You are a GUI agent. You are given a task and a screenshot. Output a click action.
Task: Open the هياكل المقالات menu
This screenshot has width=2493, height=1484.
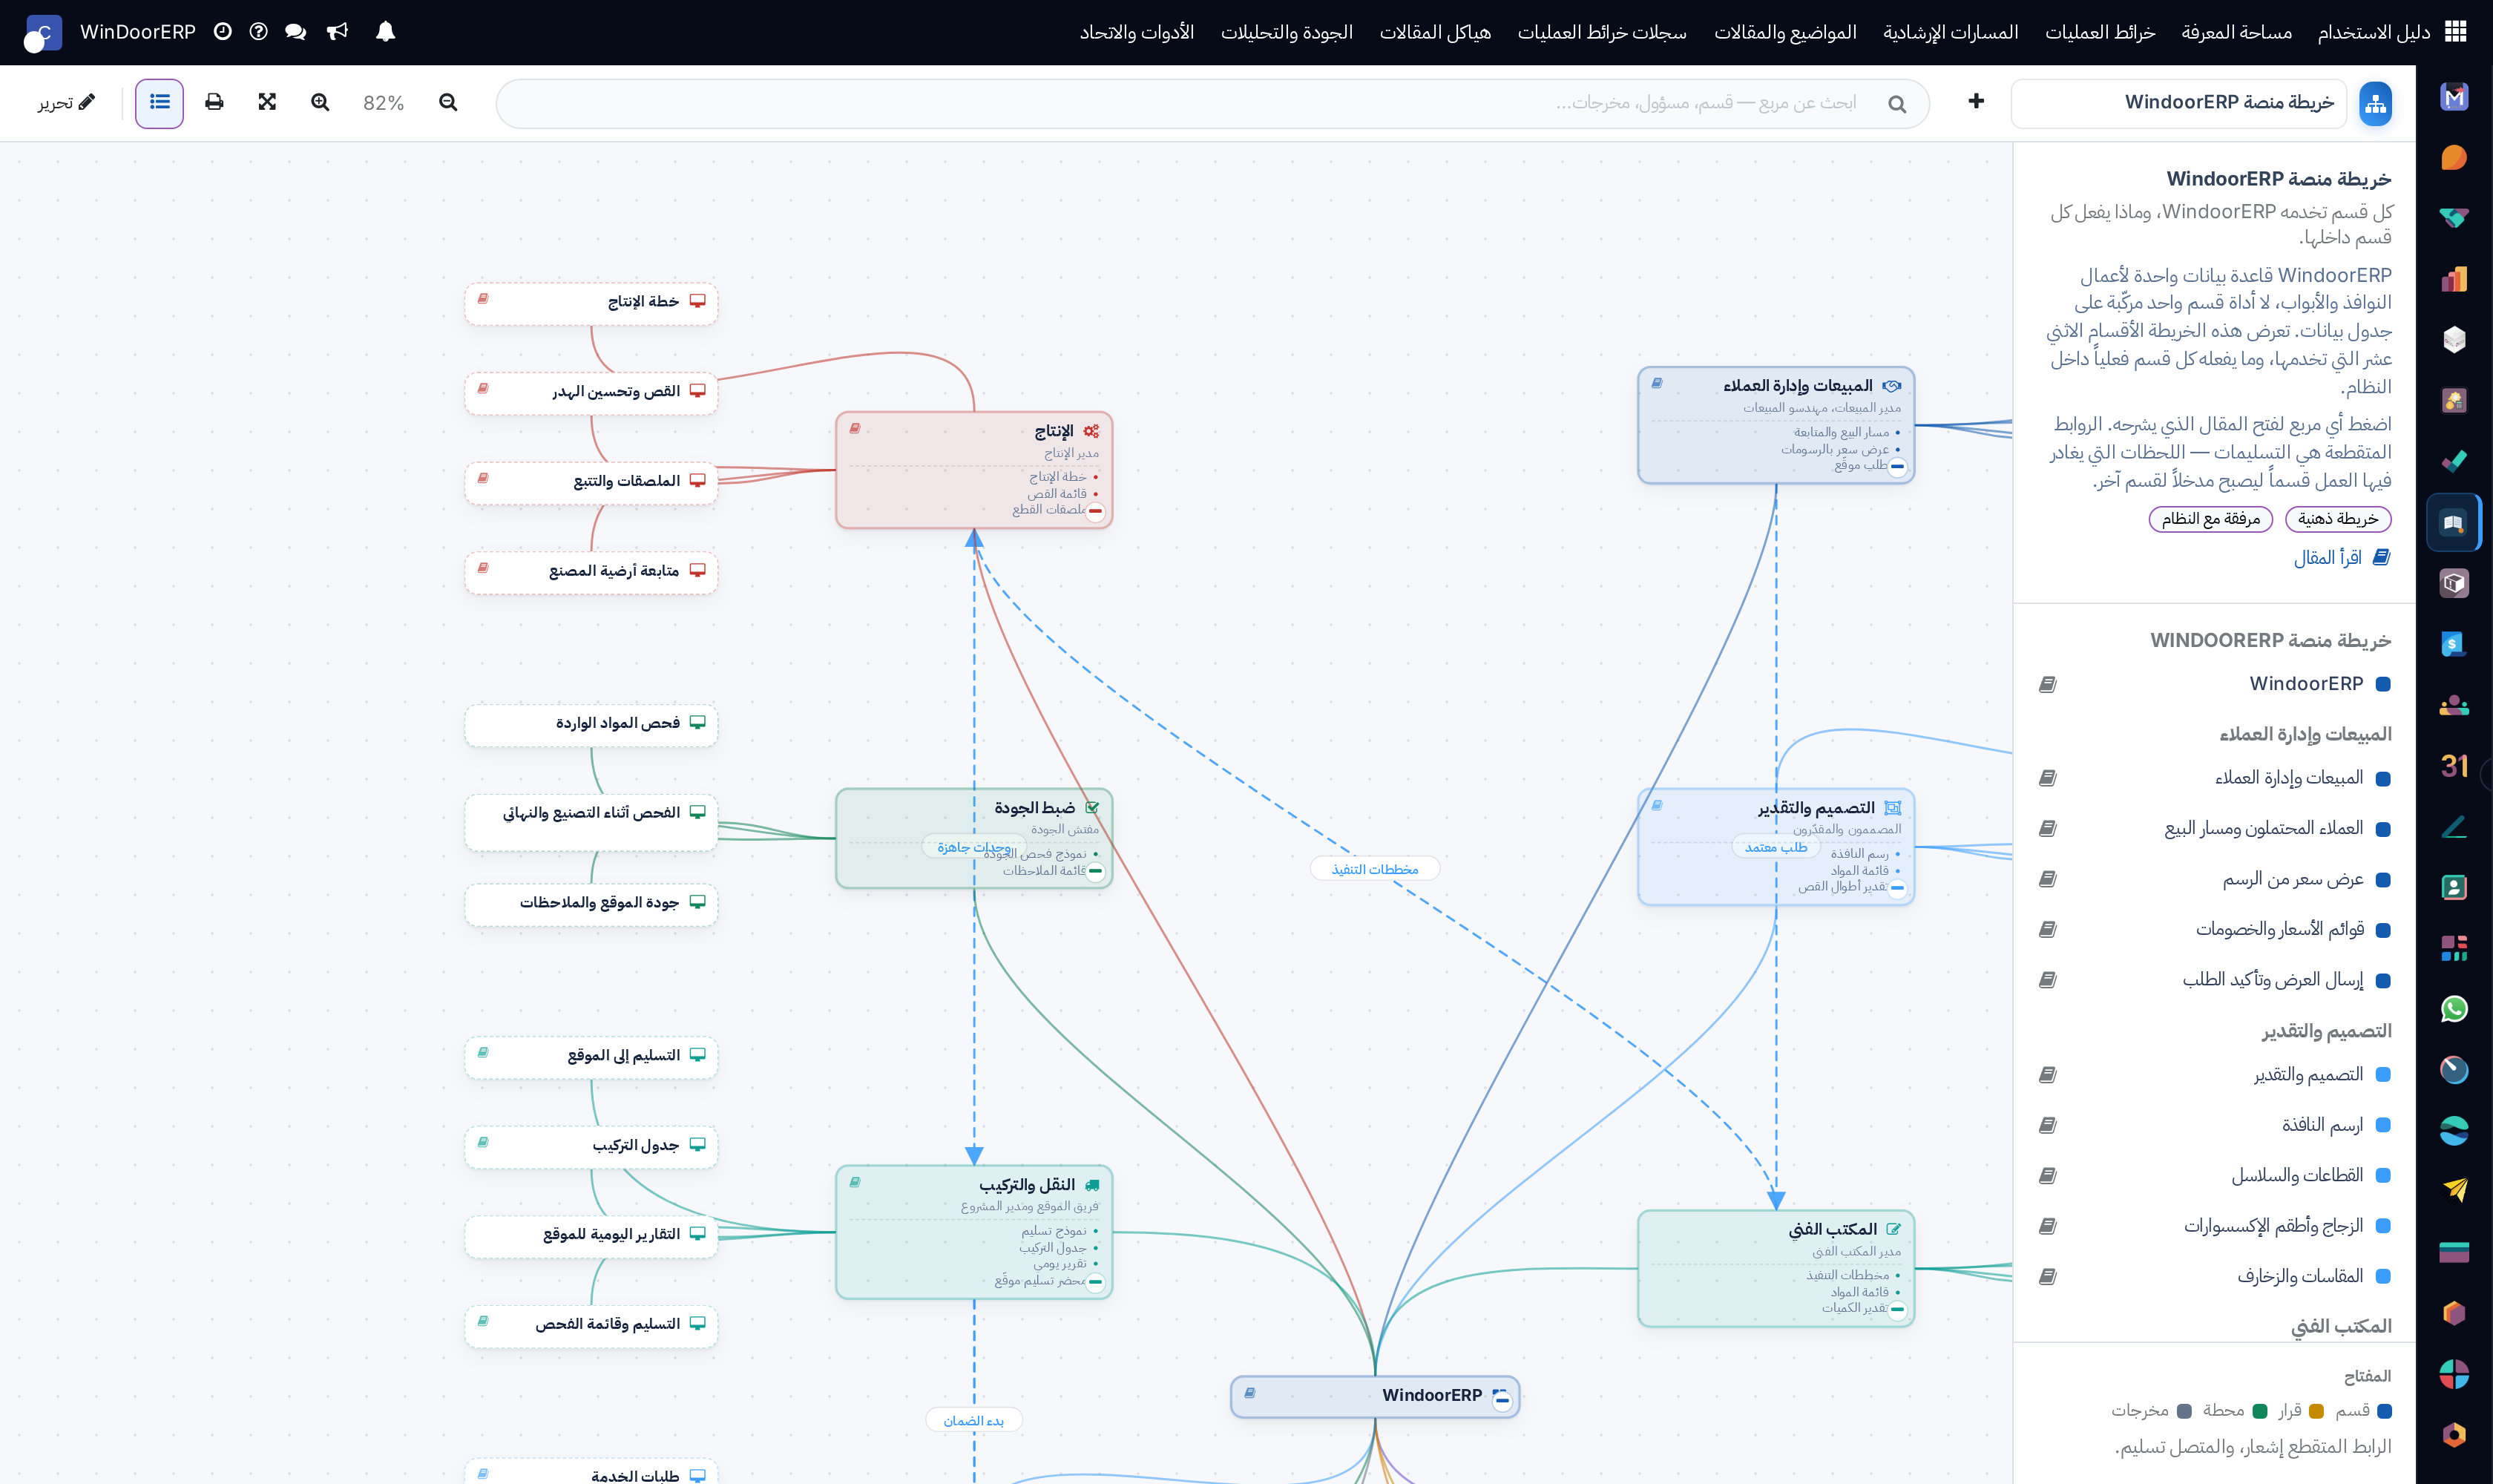tap(1435, 32)
